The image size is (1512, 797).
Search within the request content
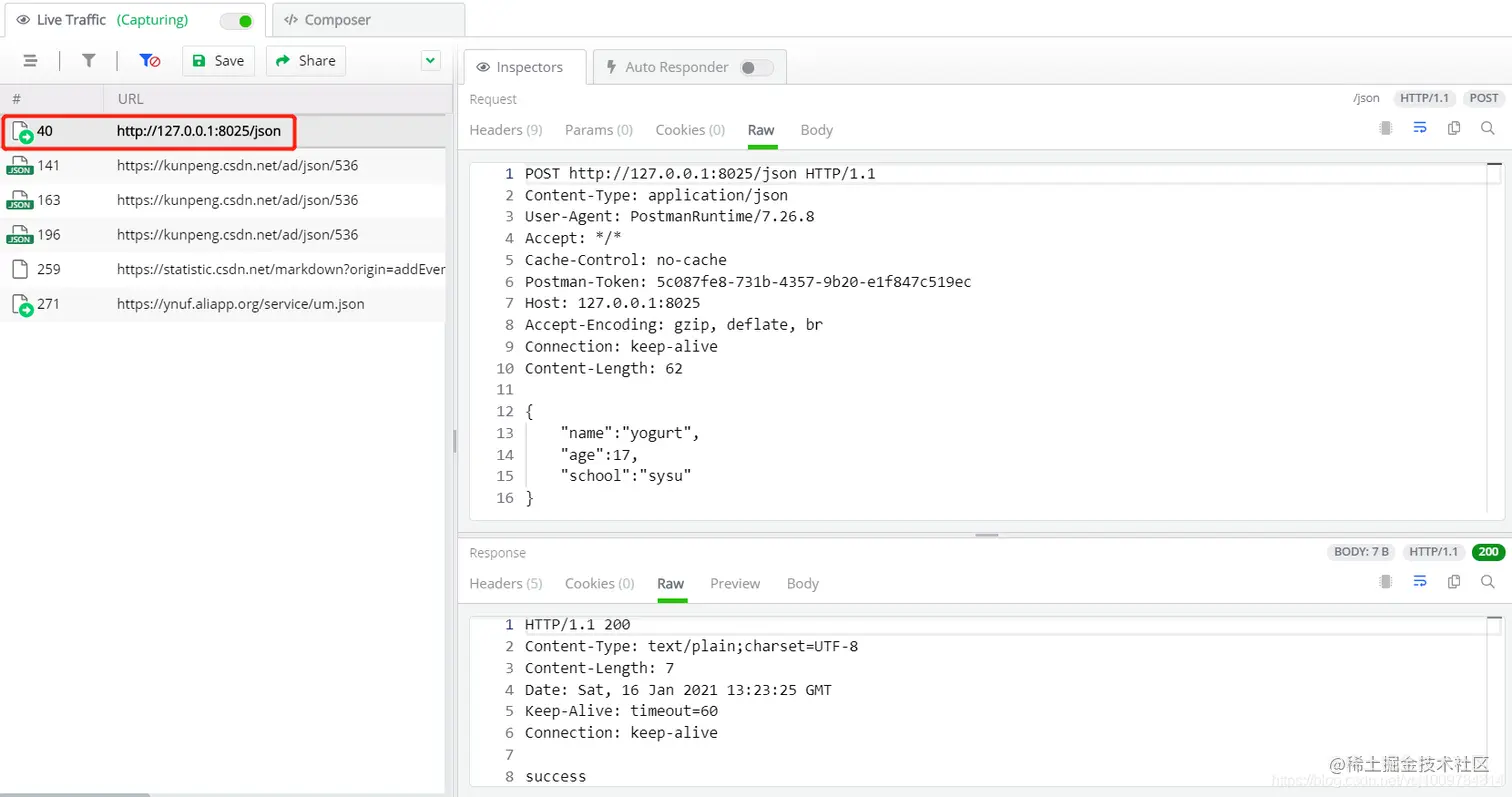[1488, 128]
